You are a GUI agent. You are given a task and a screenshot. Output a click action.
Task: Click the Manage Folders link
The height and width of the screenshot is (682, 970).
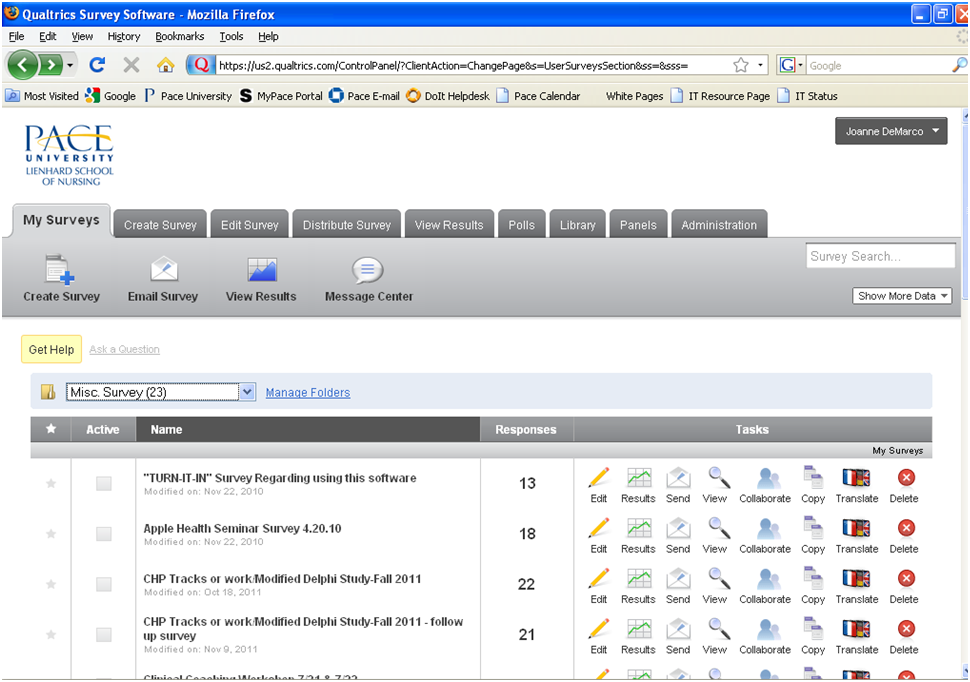pyautogui.click(x=308, y=393)
